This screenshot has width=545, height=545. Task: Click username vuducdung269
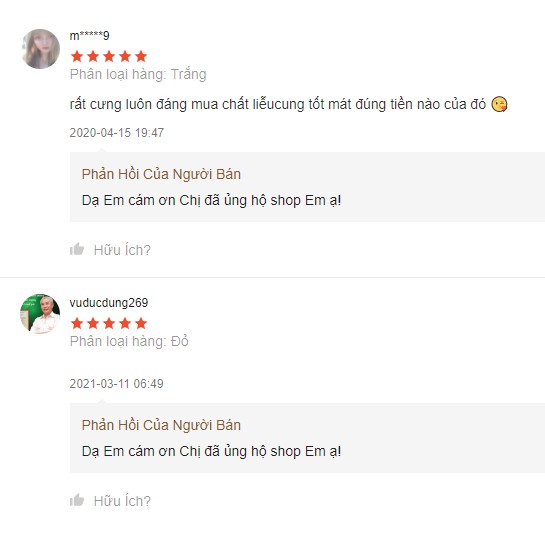pos(109,303)
